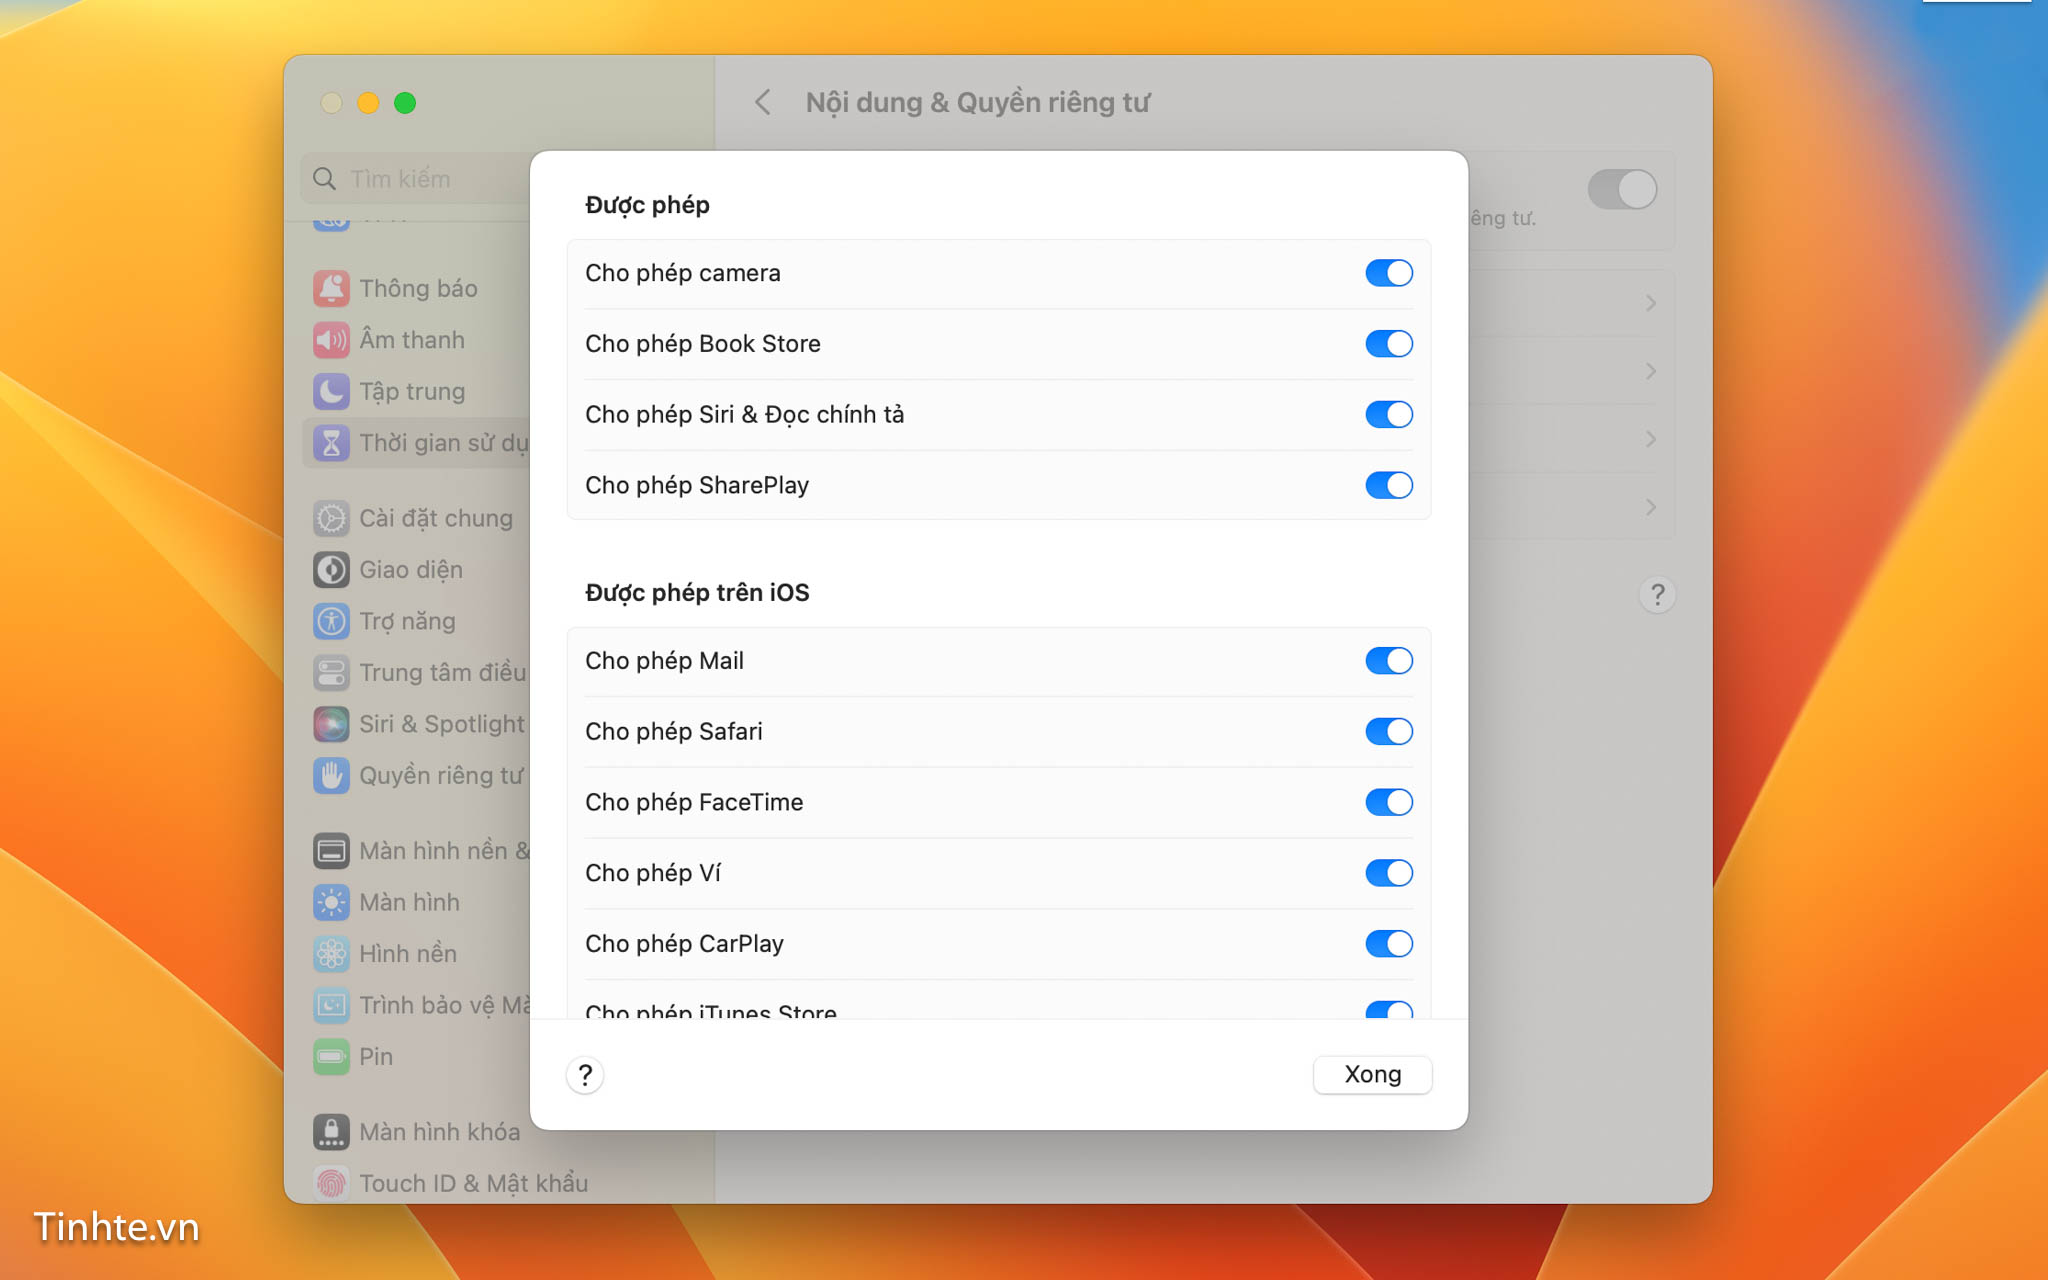Click the Màn hình display sun icon
2048x1280 pixels.
click(x=331, y=902)
